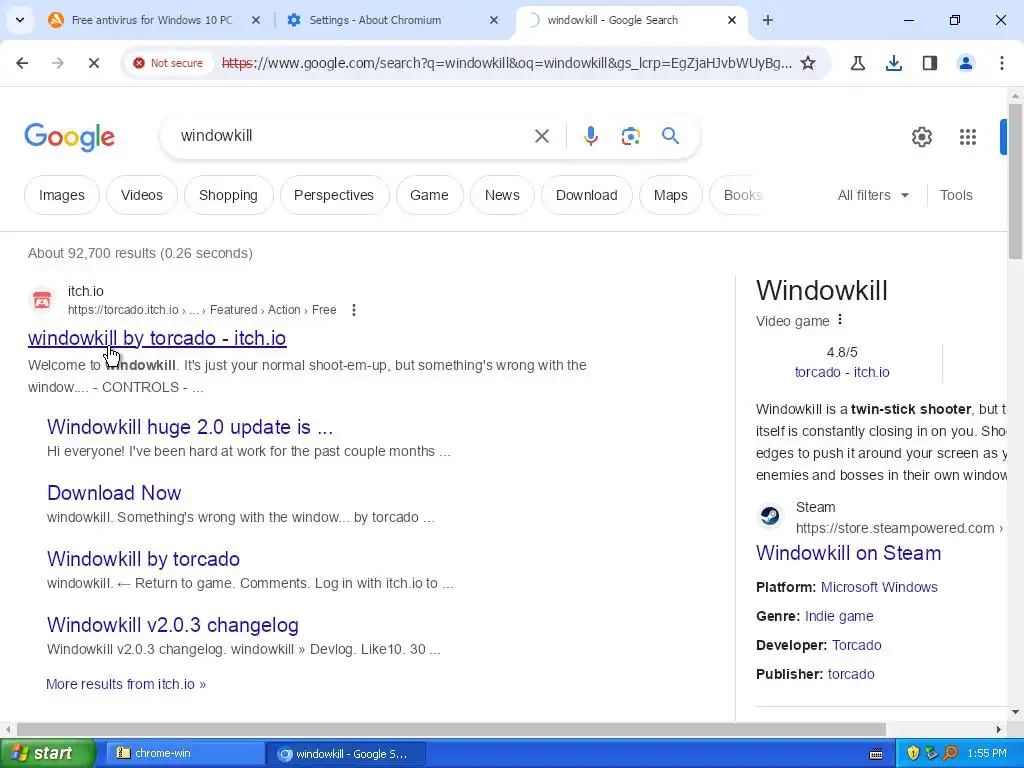The width and height of the screenshot is (1024, 768).
Task: Switch to chrome-win taskbar window
Action: click(183, 753)
